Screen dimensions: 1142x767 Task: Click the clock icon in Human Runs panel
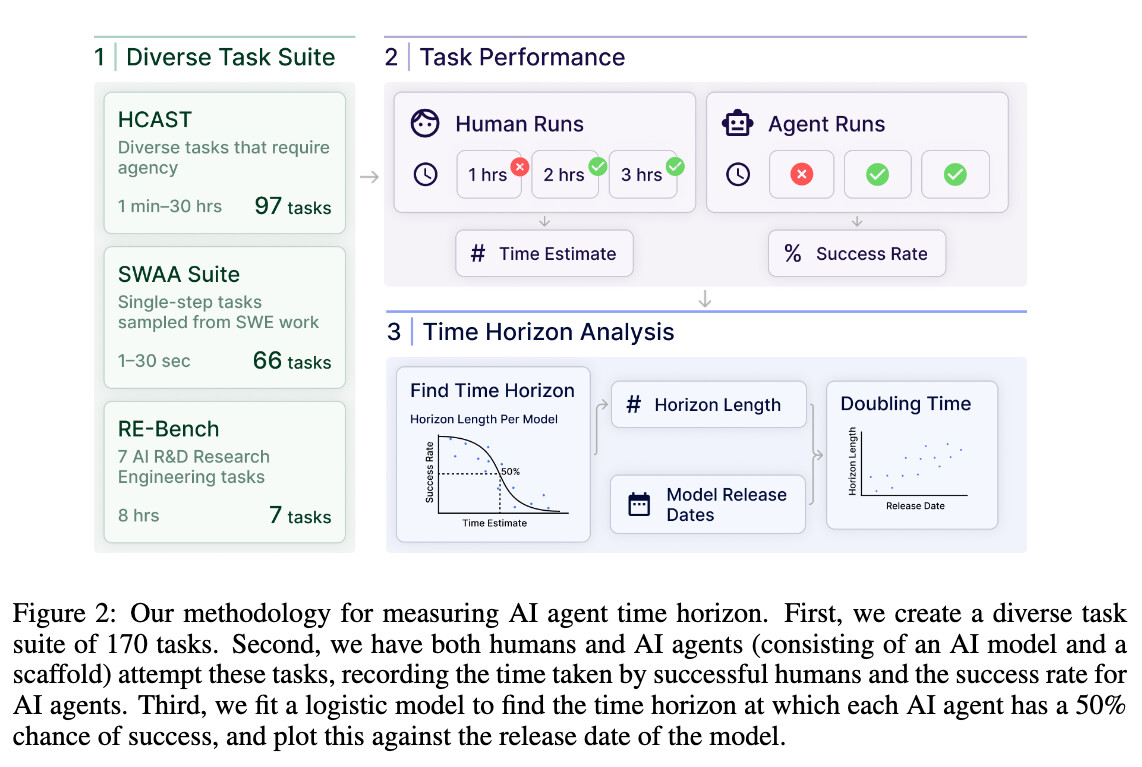[x=425, y=174]
